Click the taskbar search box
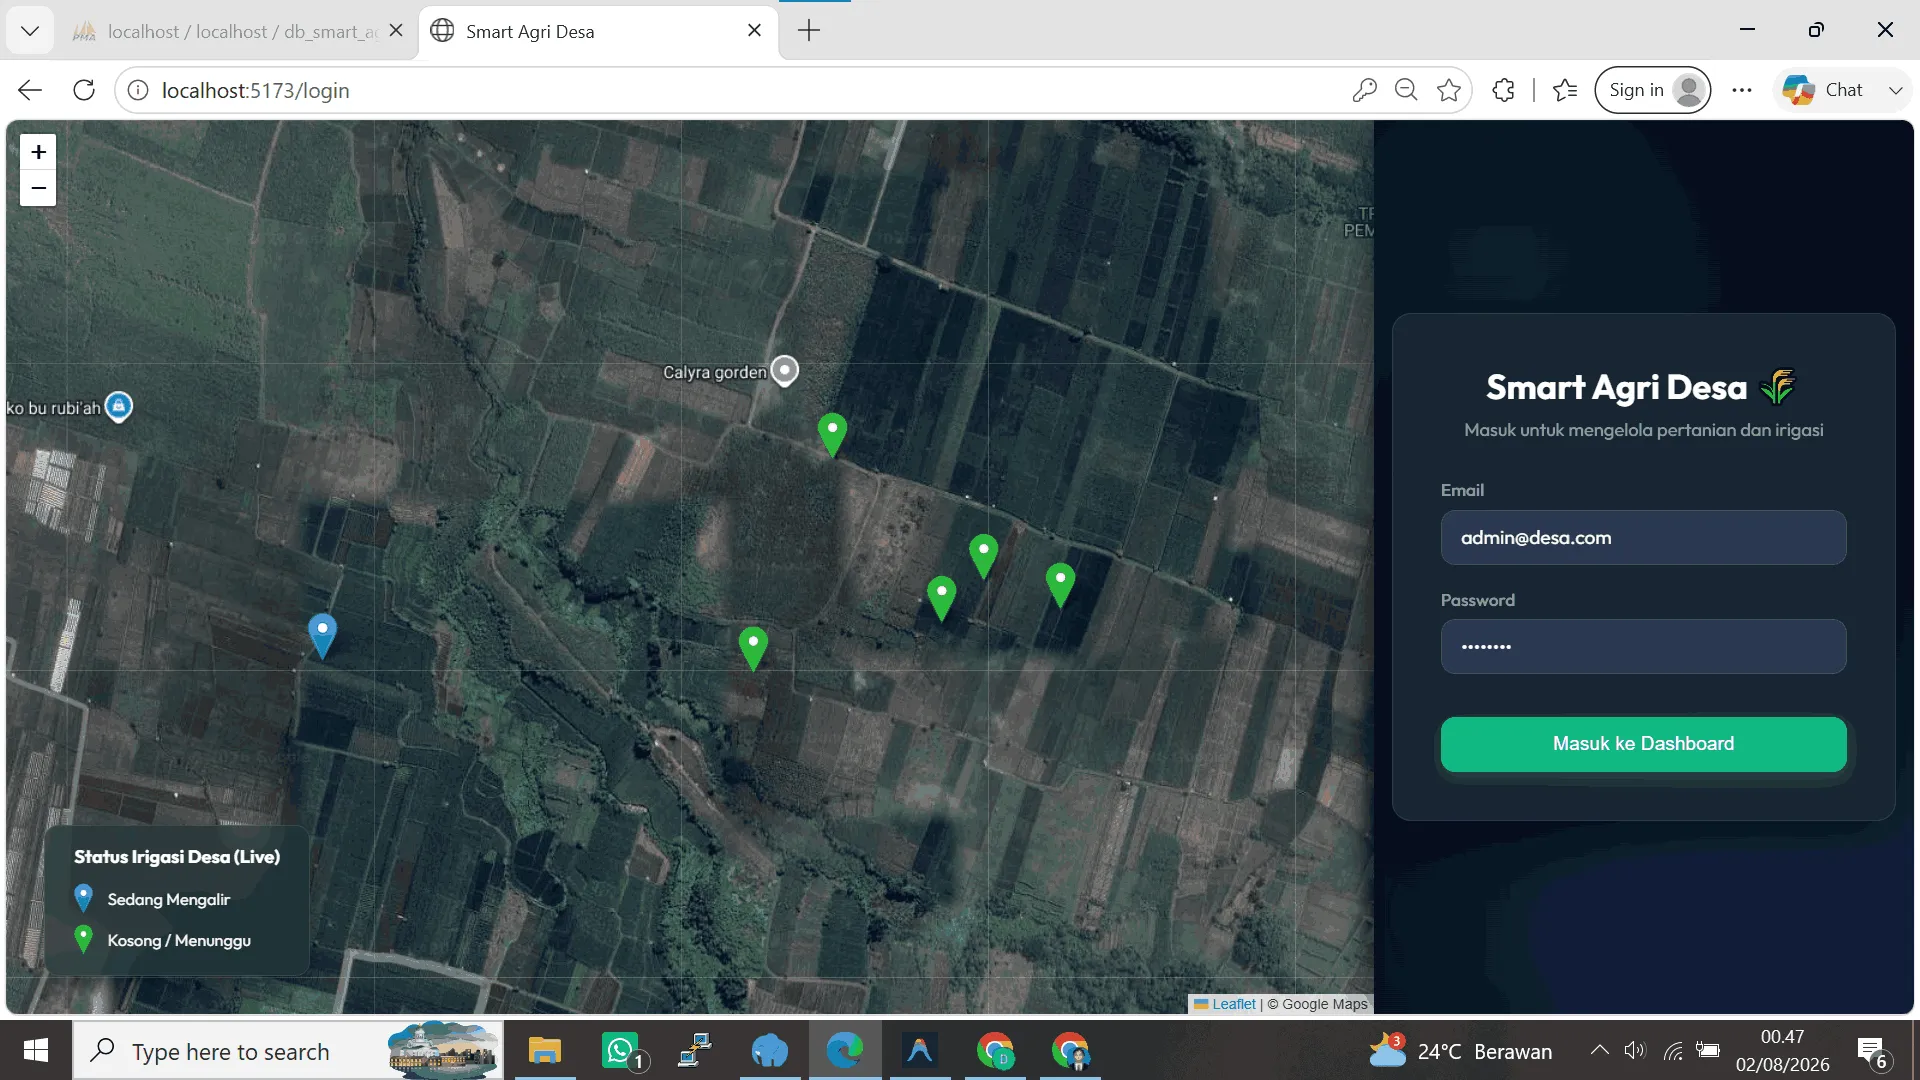1920x1080 pixels. [288, 1051]
